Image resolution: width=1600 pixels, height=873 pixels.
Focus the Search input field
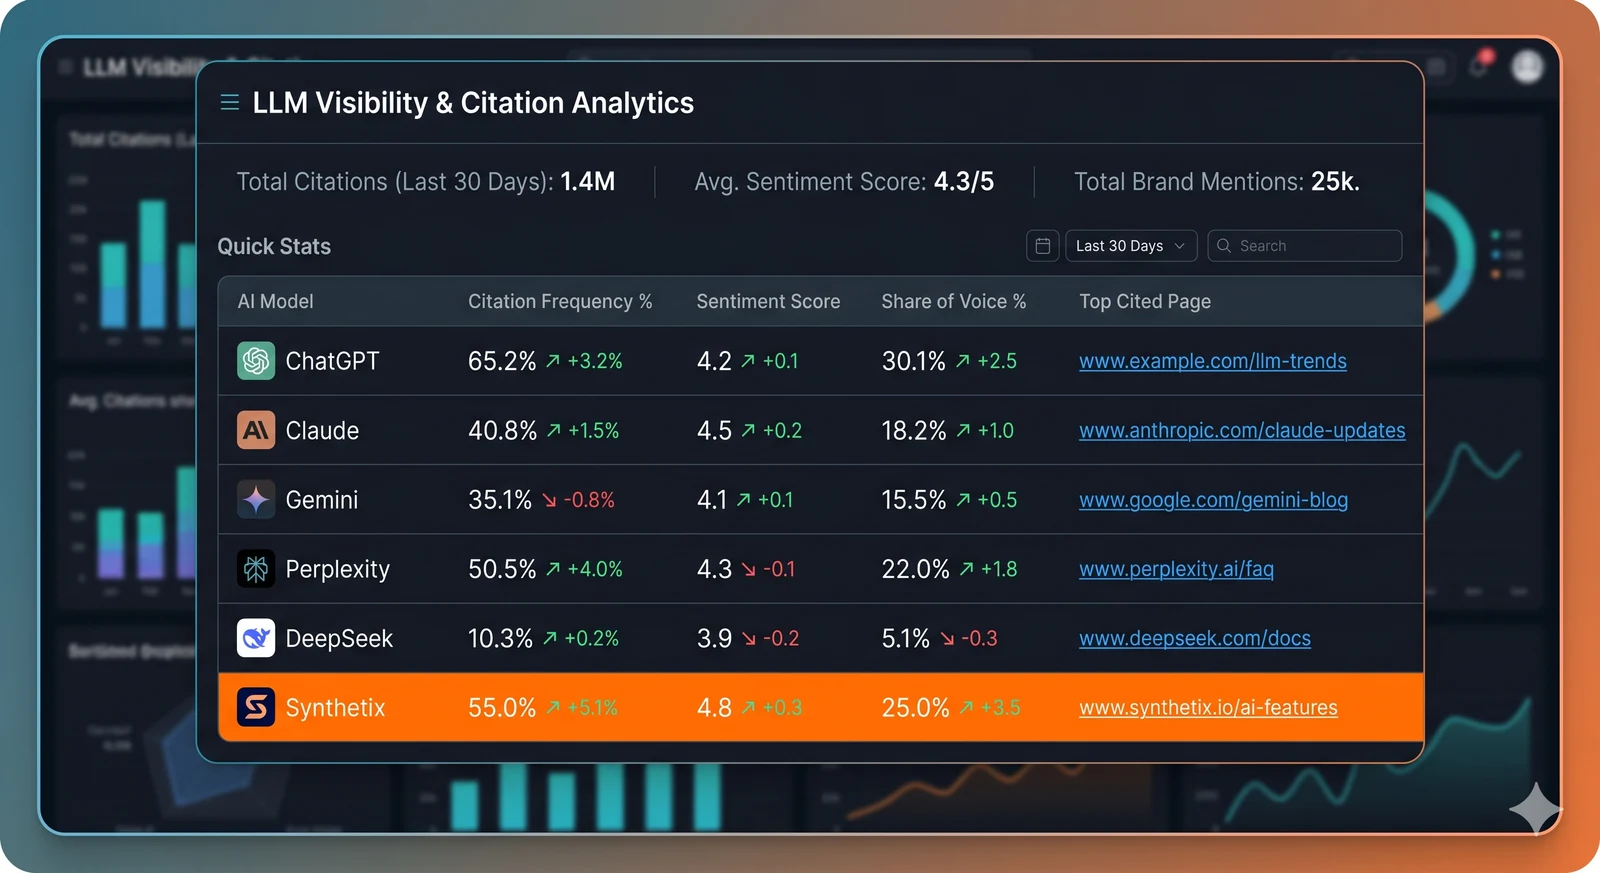point(1304,245)
